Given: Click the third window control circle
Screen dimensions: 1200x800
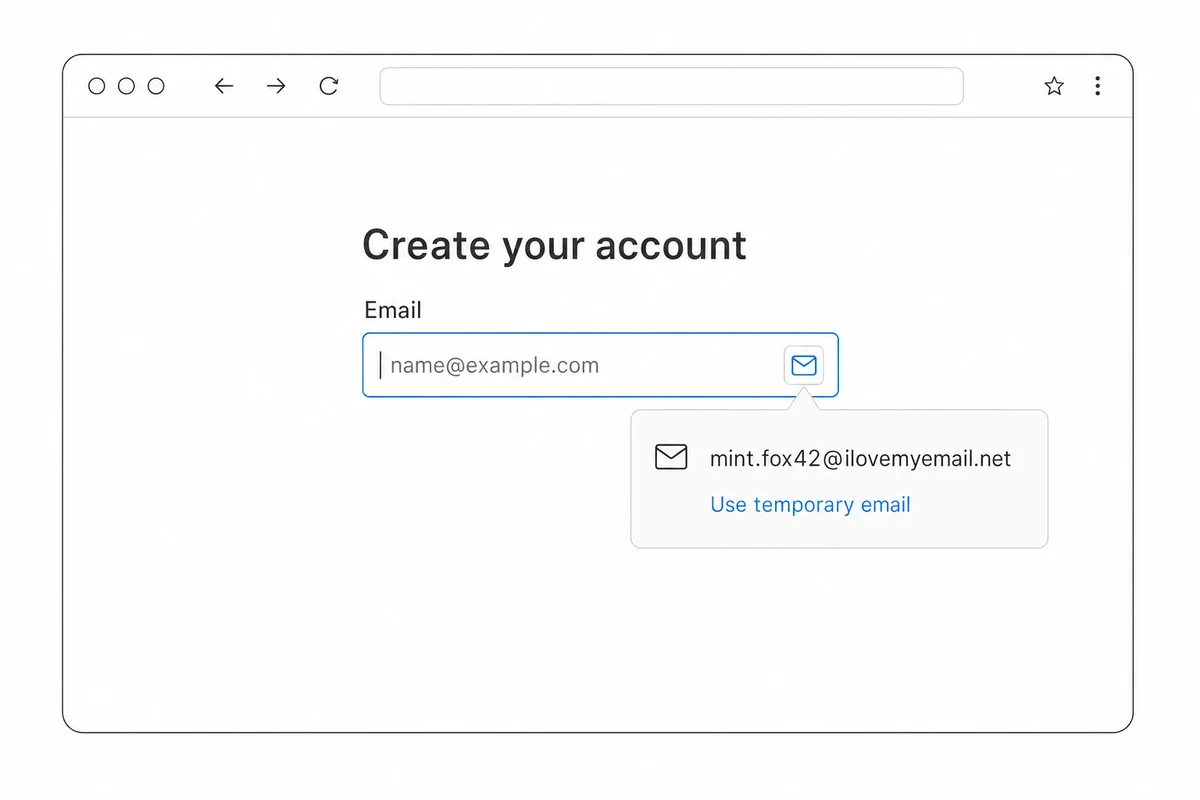Looking at the screenshot, I should pyautogui.click(x=156, y=86).
